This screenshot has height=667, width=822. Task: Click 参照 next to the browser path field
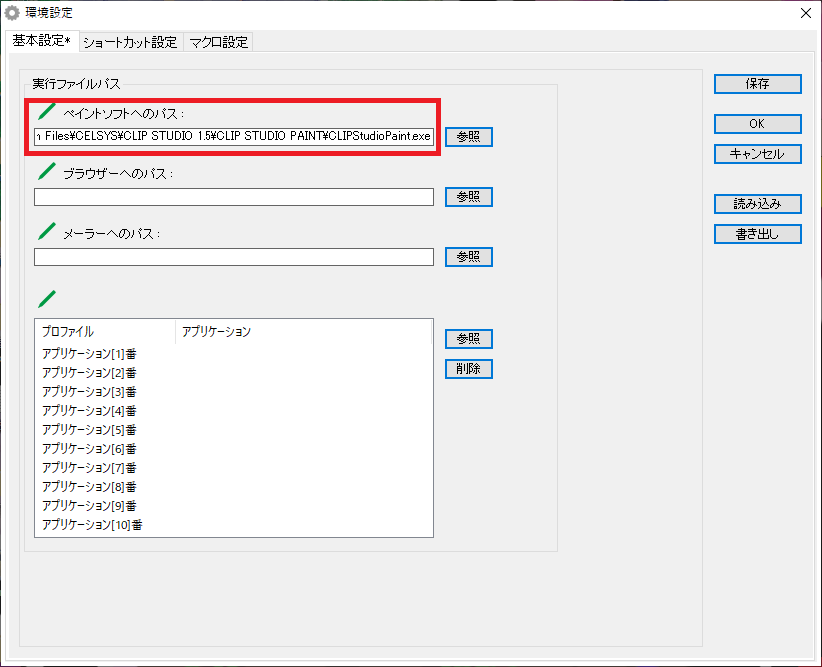(468, 197)
